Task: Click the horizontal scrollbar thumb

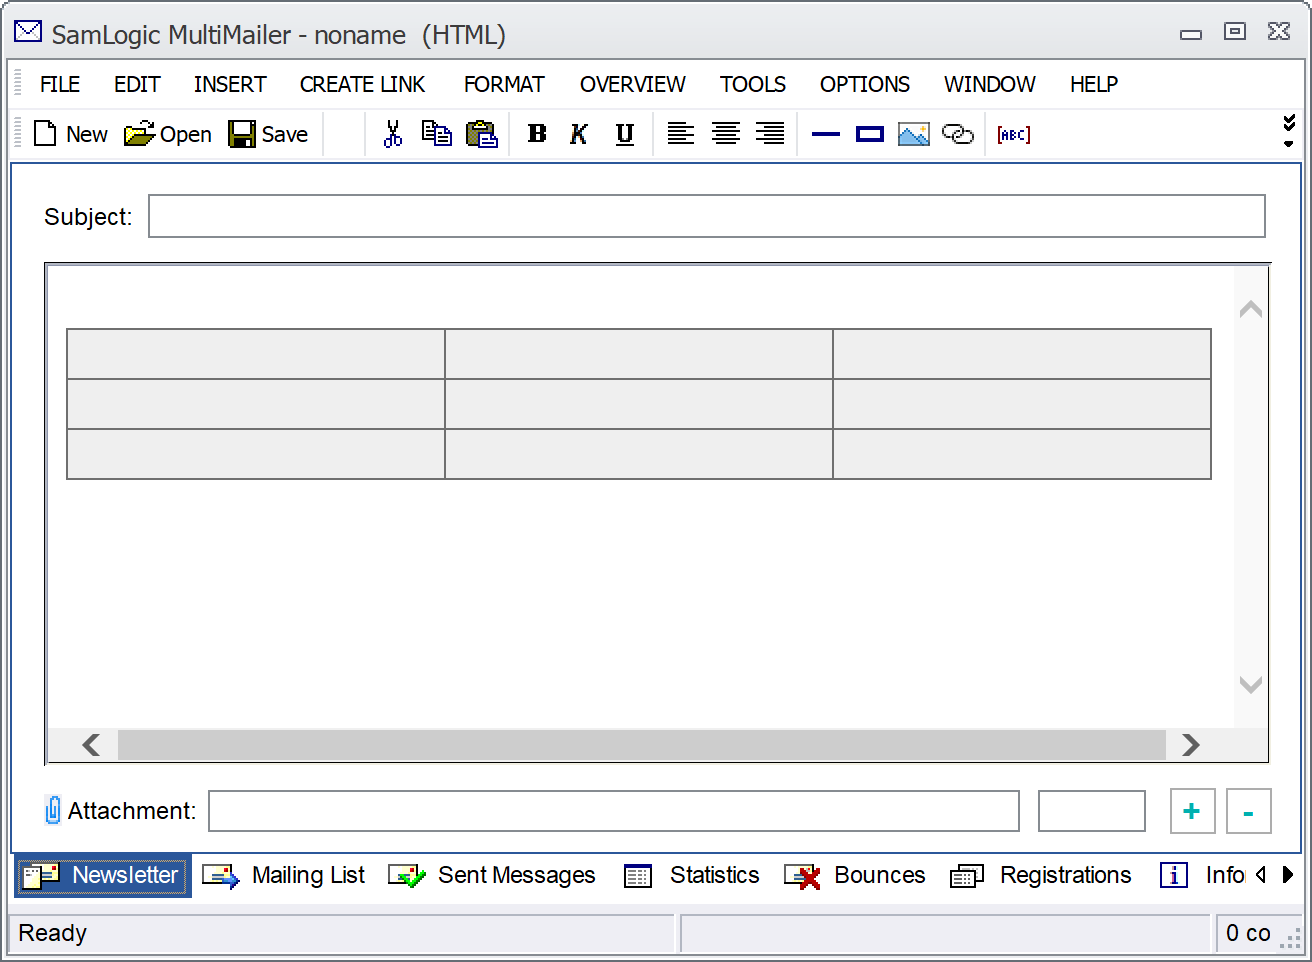Action: coord(642,745)
